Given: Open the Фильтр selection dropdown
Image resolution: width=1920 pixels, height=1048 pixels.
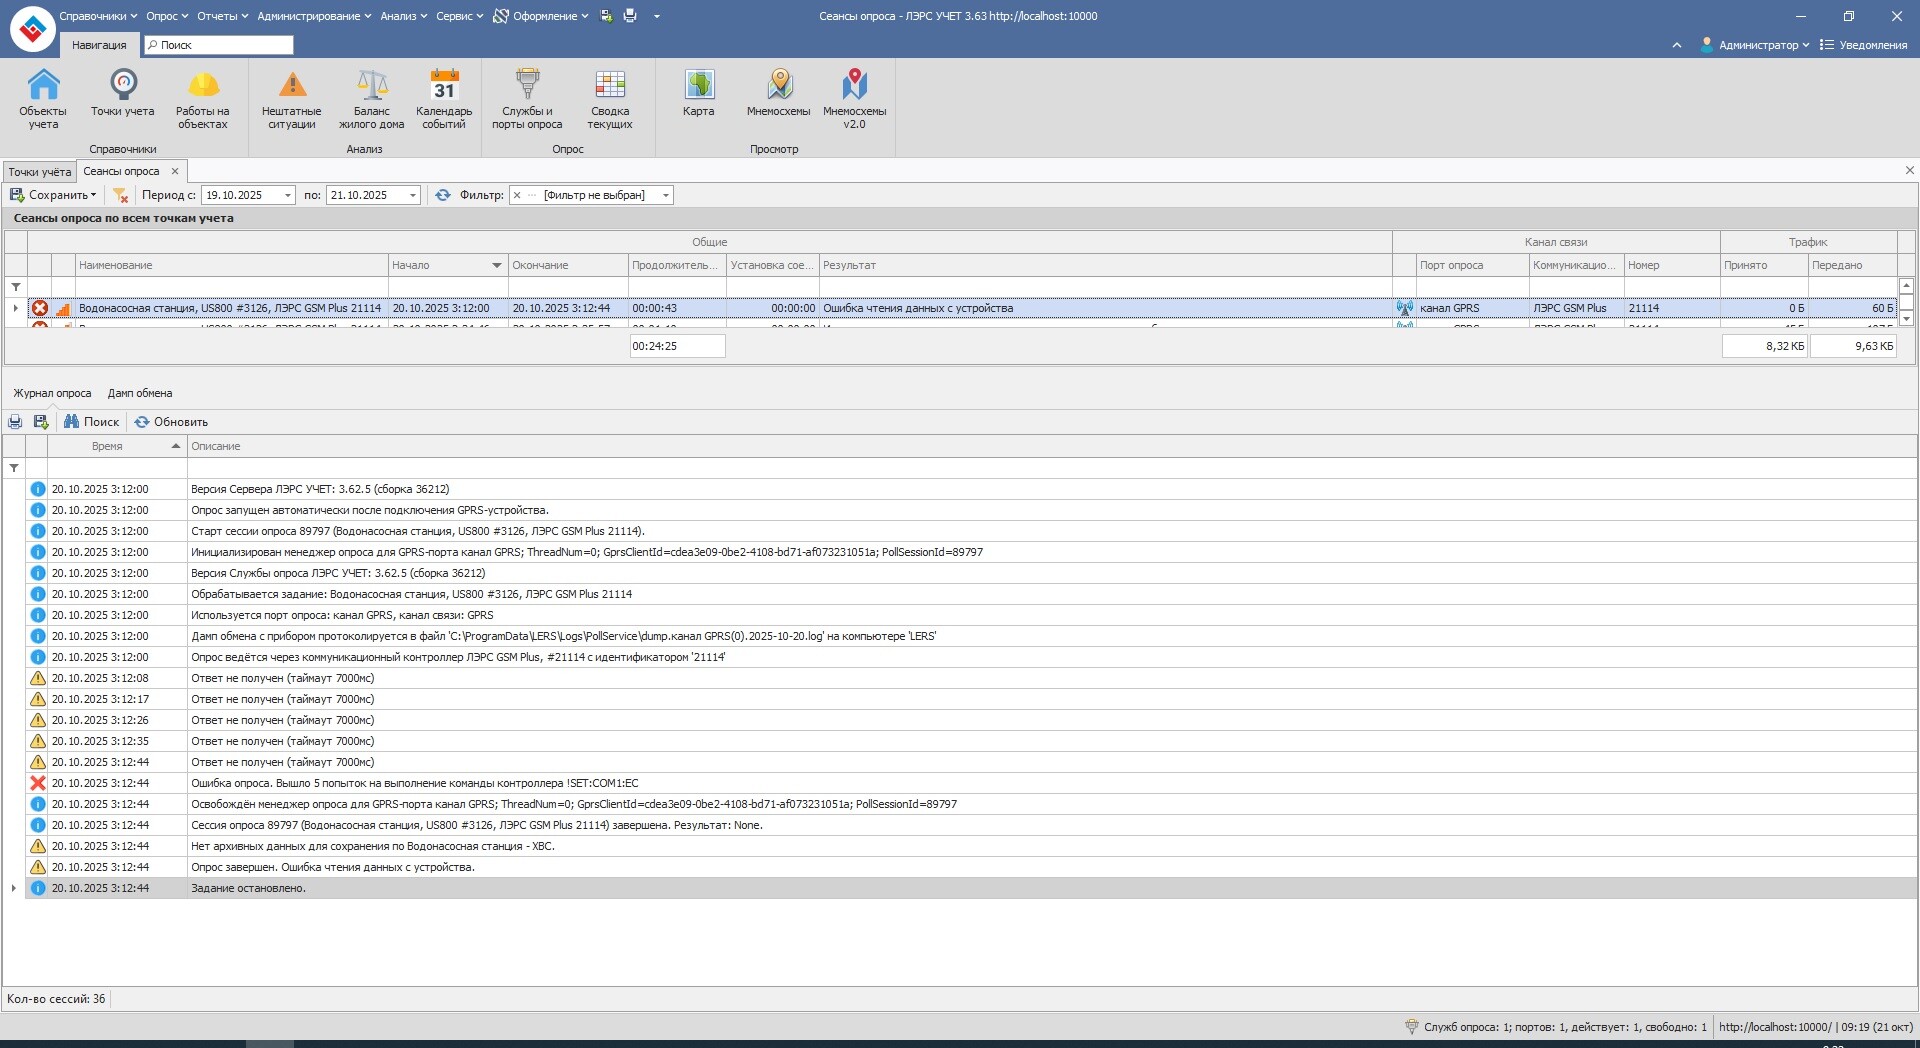Looking at the screenshot, I should coord(665,196).
